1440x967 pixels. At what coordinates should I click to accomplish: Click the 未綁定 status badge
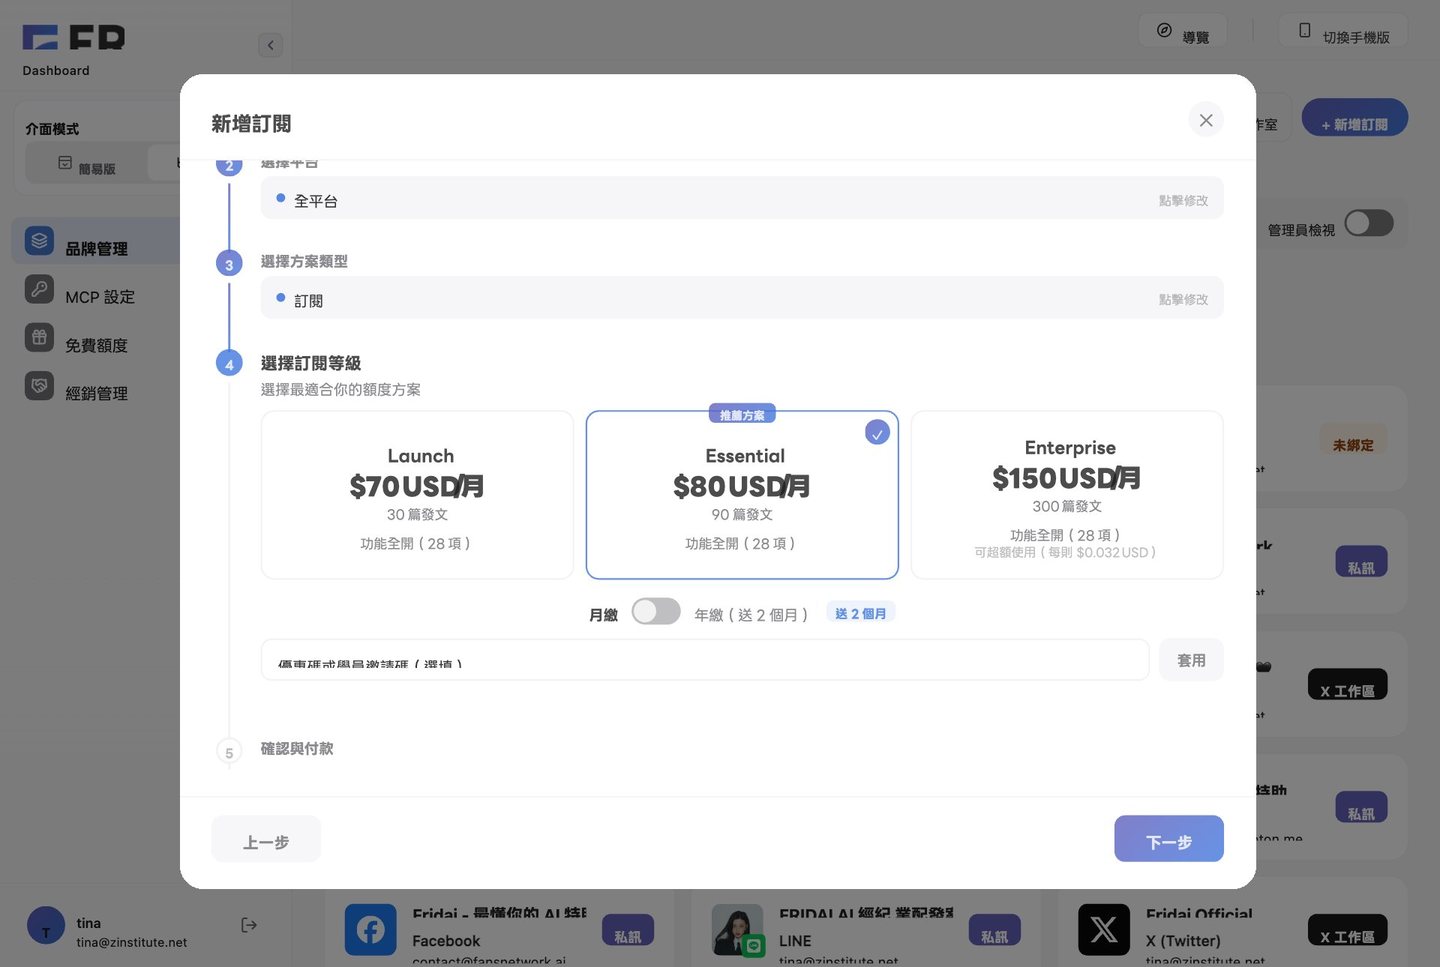[x=1353, y=440]
